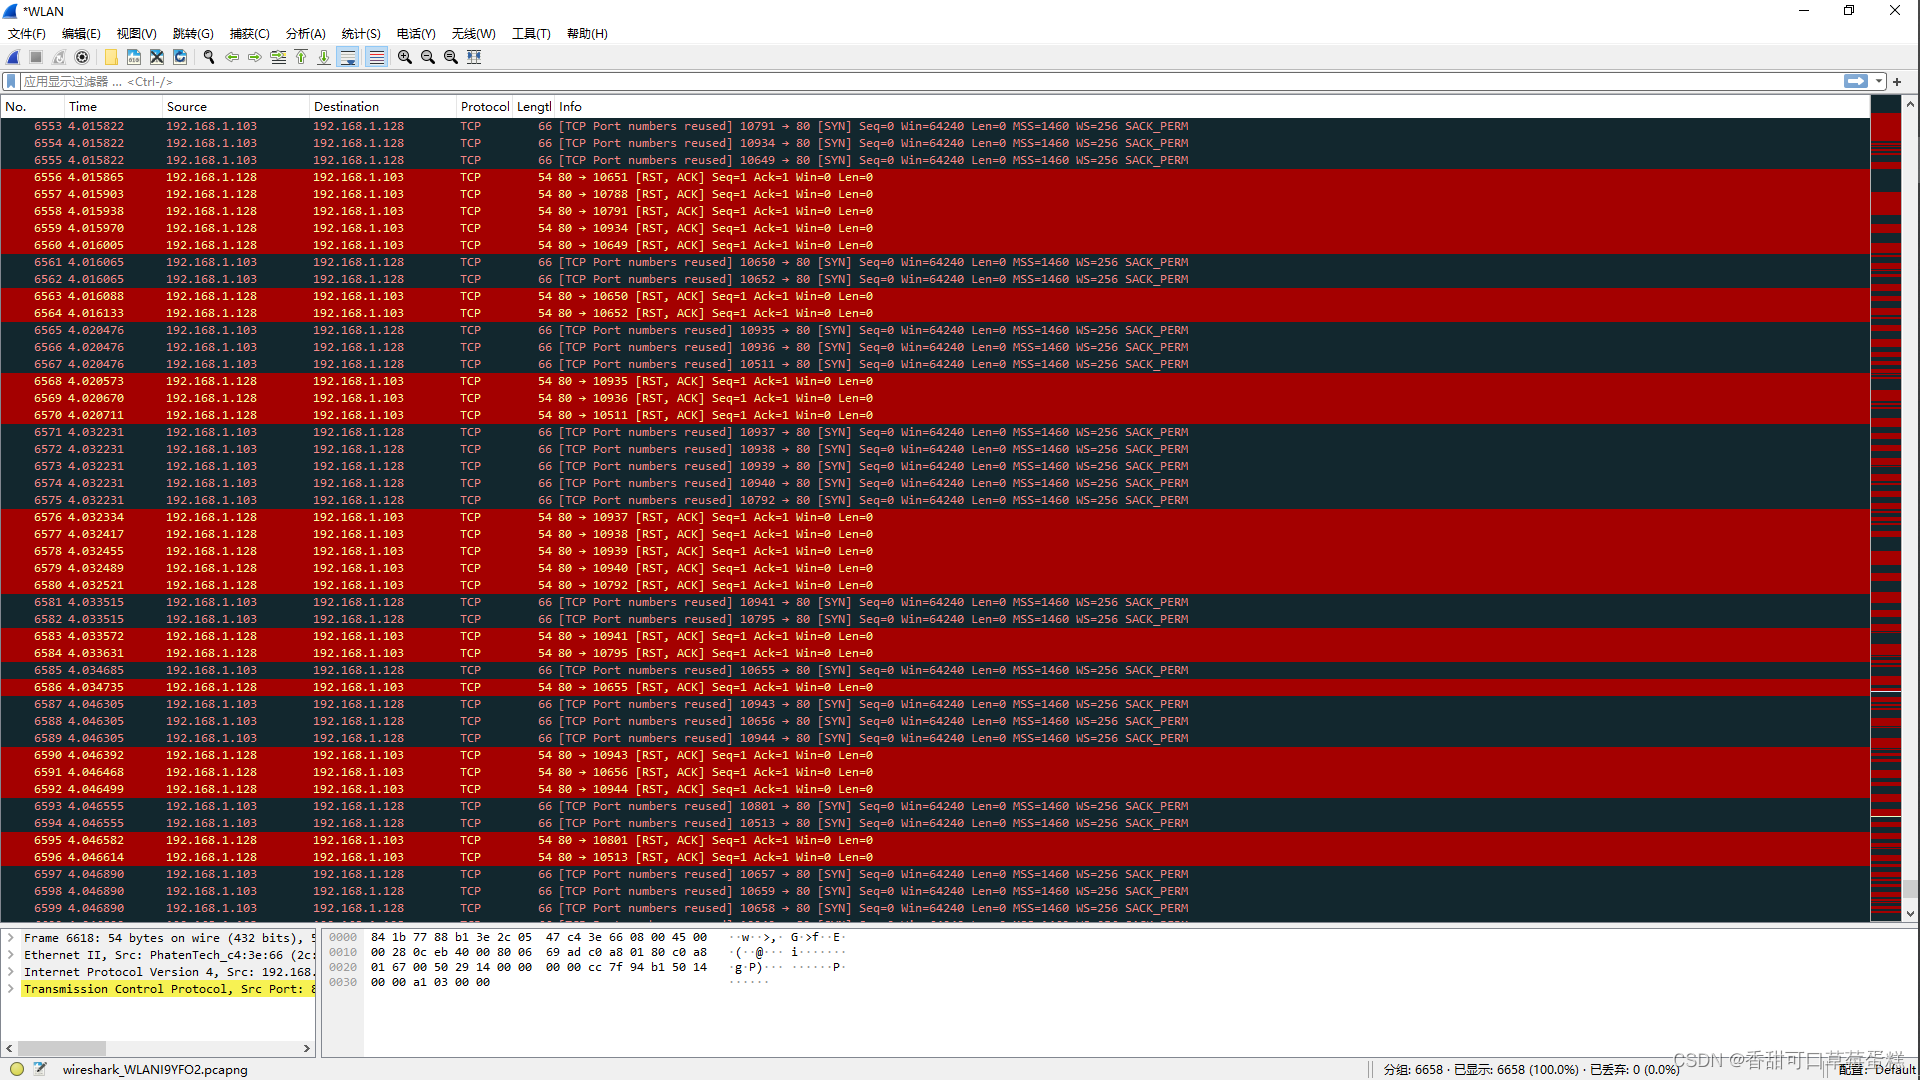Open the 统计(S) statistics menu
The image size is (1920, 1080).
pos(360,33)
